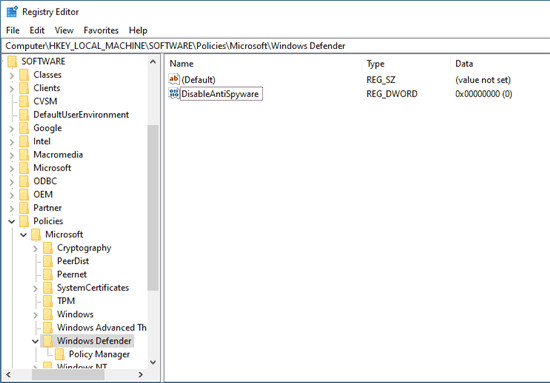
Task: Click the 0x00000000 (0) data cell
Action: [x=484, y=94]
